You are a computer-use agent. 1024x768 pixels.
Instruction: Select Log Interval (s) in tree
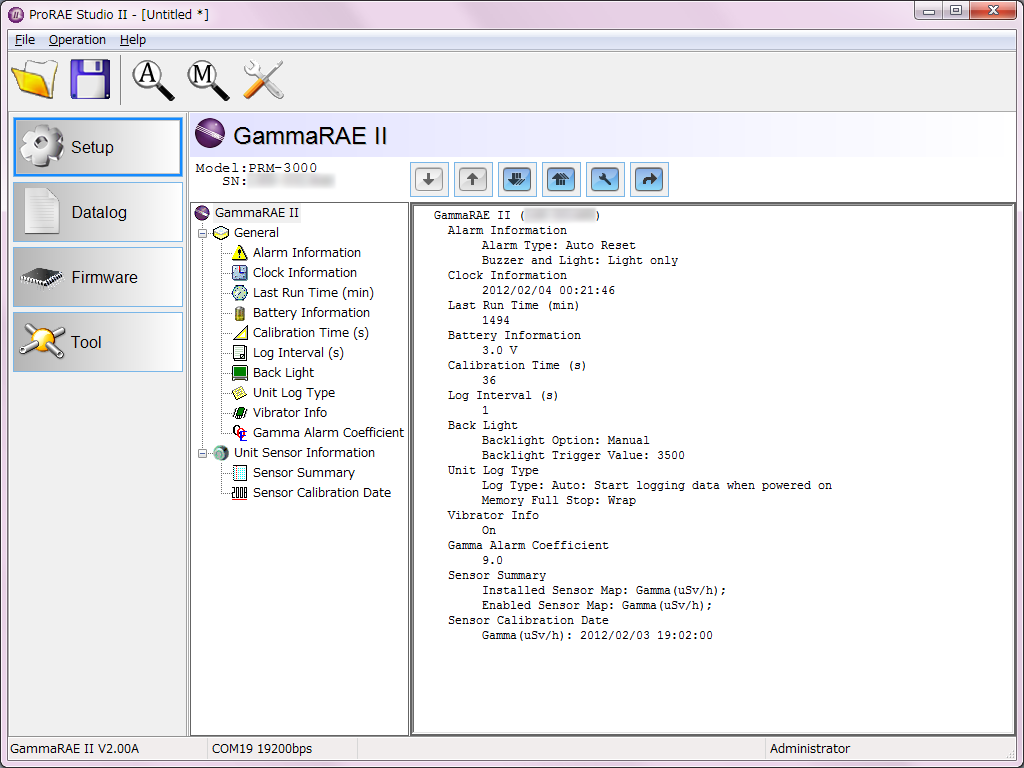click(298, 353)
